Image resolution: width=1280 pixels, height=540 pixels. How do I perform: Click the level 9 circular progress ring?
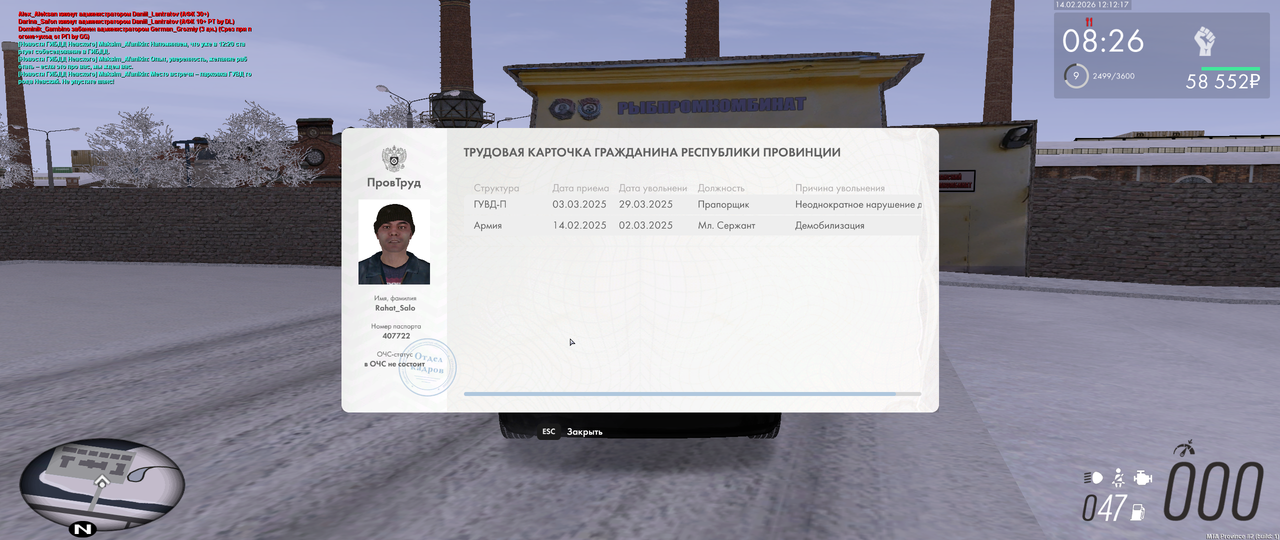point(1076,76)
